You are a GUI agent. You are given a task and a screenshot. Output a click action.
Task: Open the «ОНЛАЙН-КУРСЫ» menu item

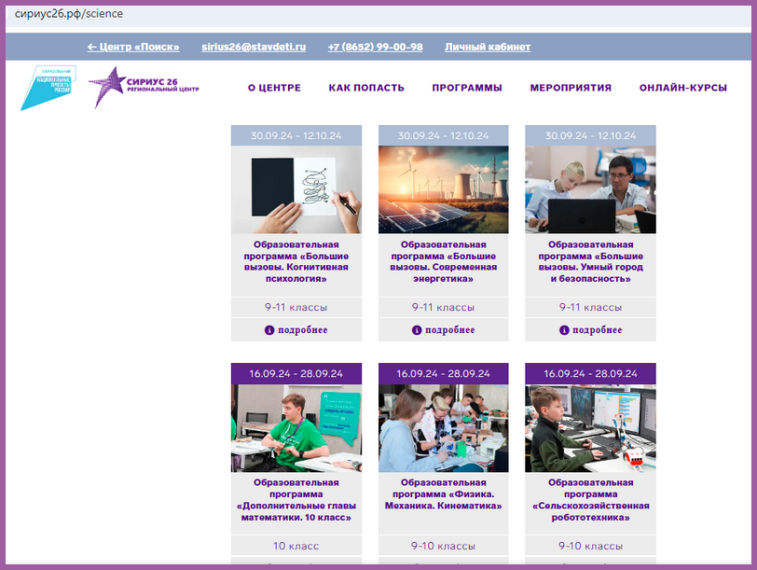[683, 88]
